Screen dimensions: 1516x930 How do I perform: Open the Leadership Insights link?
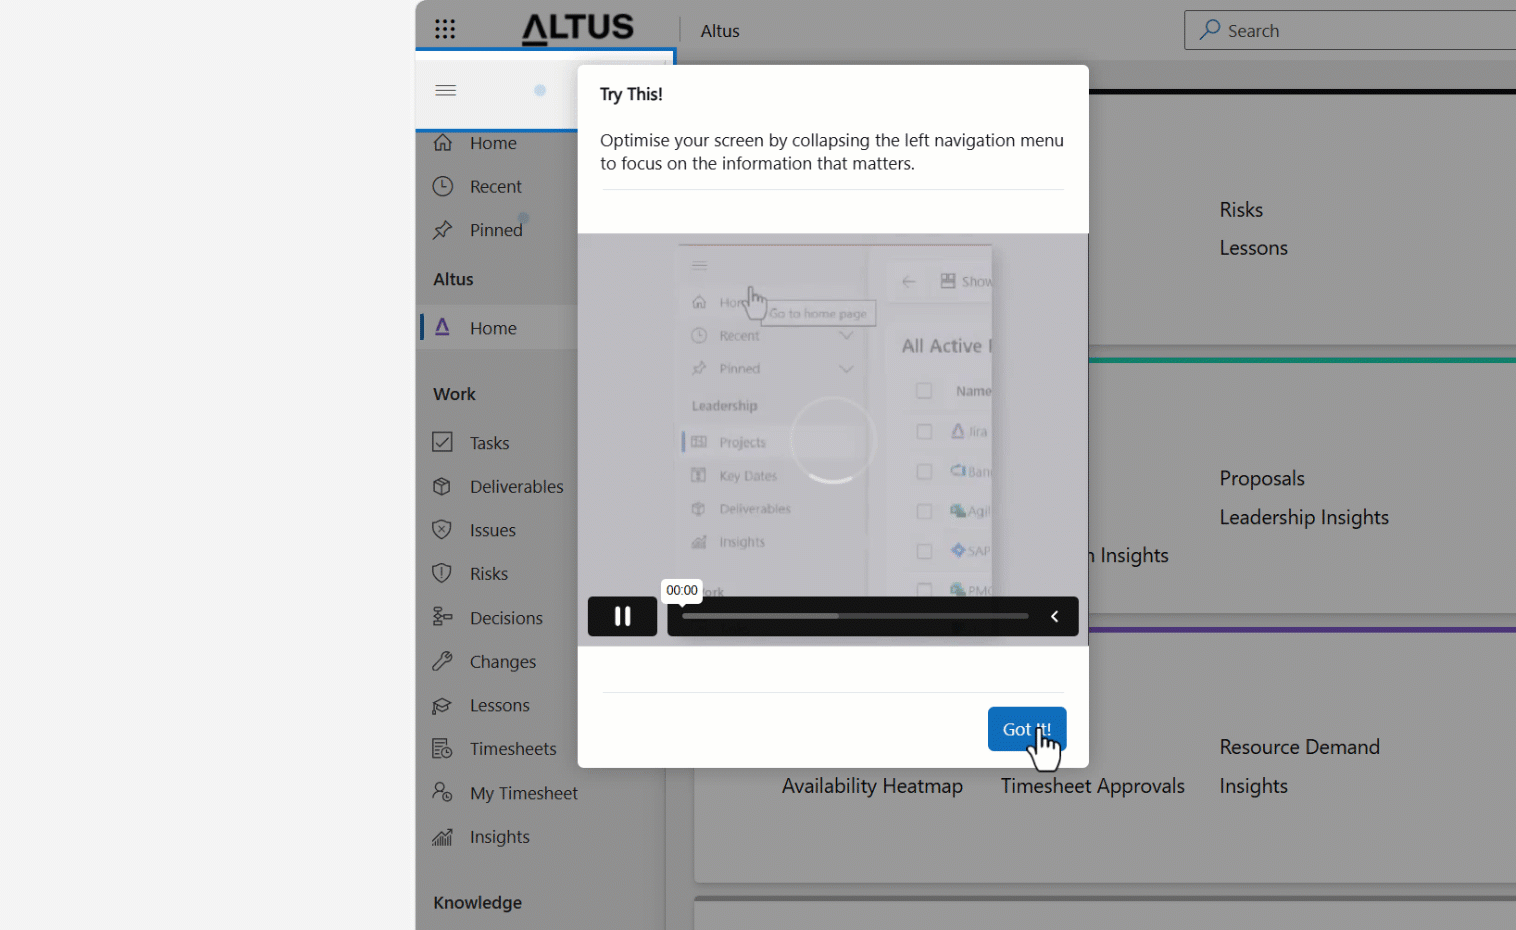coord(1304,517)
